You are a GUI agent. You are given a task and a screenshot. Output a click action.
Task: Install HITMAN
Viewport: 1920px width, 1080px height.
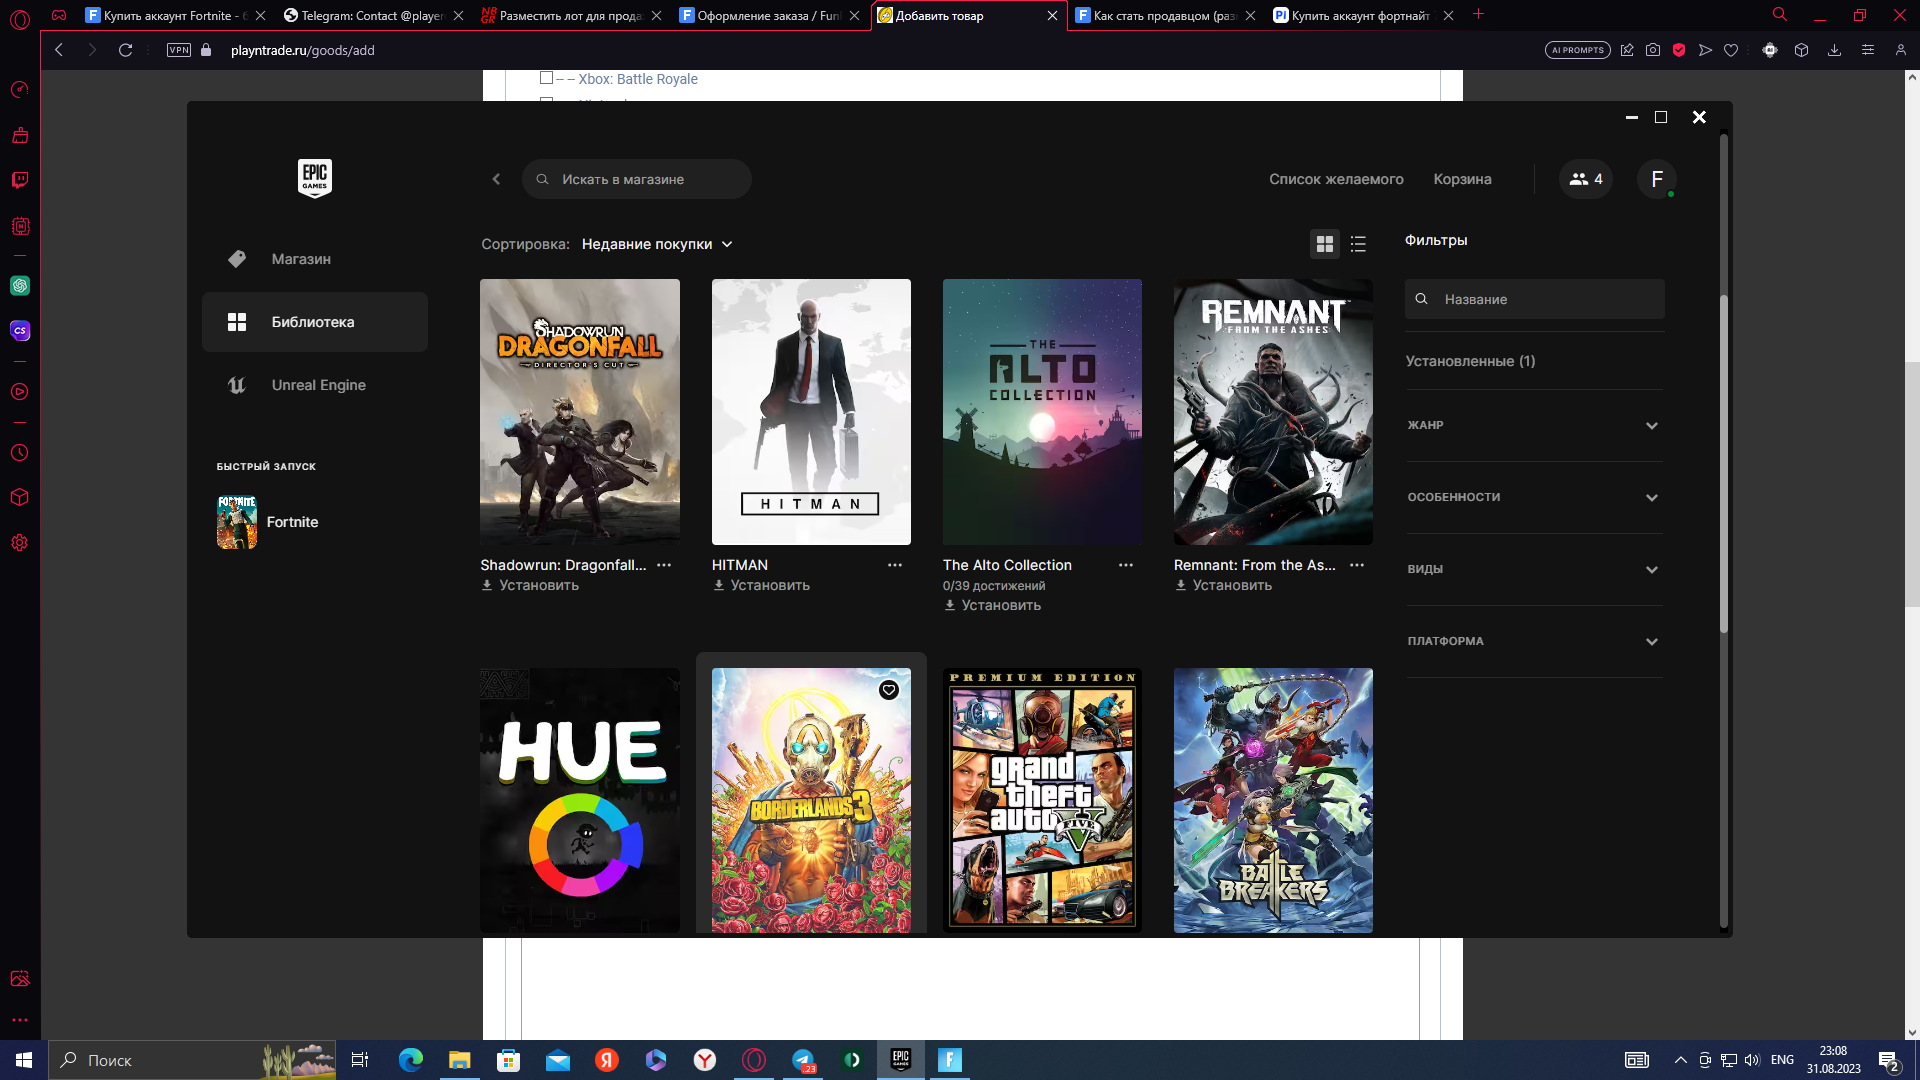(x=761, y=585)
